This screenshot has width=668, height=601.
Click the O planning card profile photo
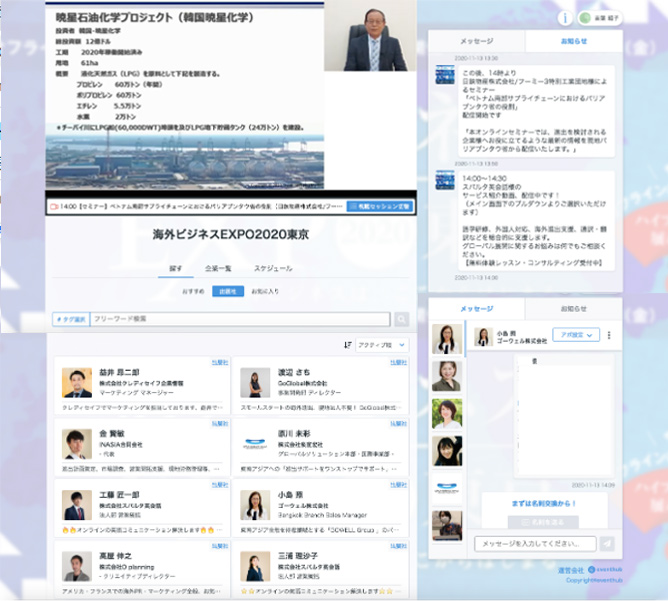pos(77,566)
